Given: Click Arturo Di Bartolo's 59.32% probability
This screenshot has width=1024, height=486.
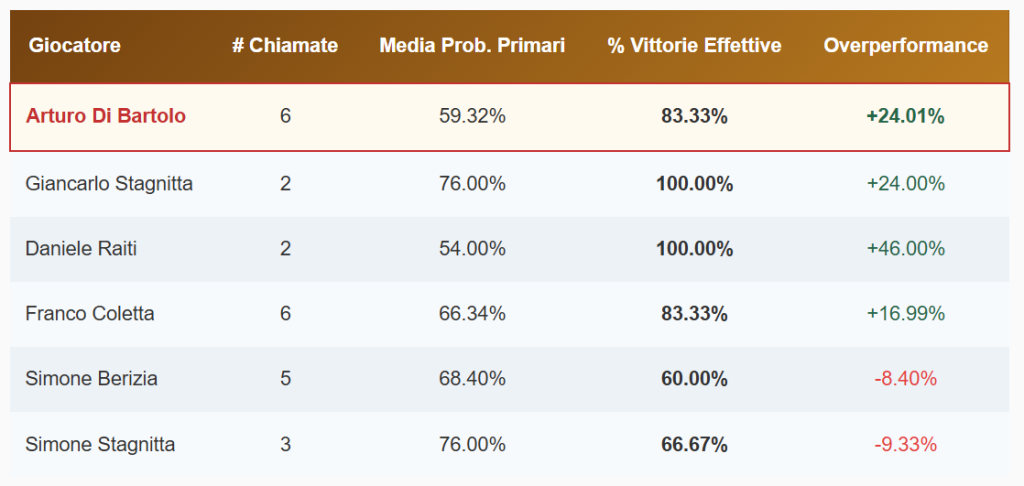Looking at the screenshot, I should (472, 116).
